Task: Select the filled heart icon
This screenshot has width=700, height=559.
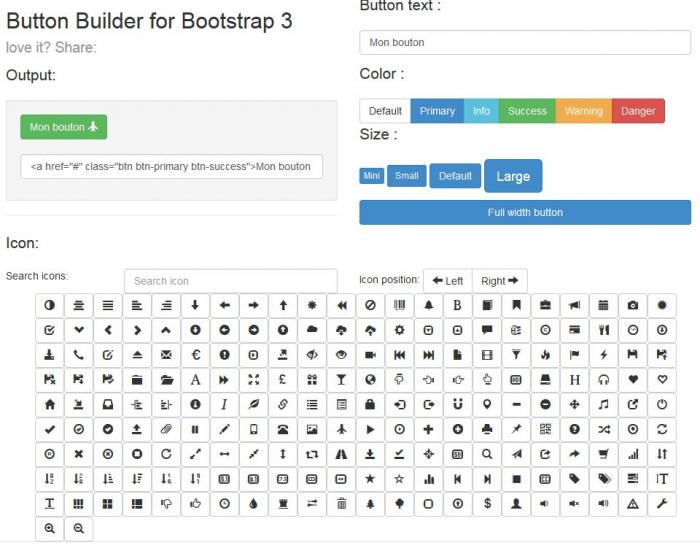Action: point(633,380)
